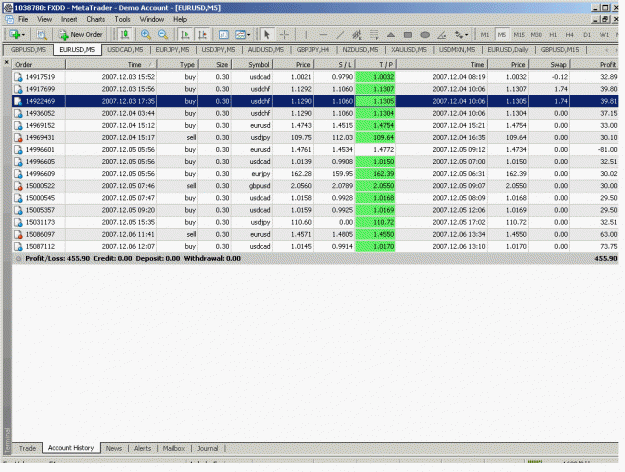This screenshot has height=472, width=625.
Task: Click the -81.00 profit value
Action: point(607,149)
